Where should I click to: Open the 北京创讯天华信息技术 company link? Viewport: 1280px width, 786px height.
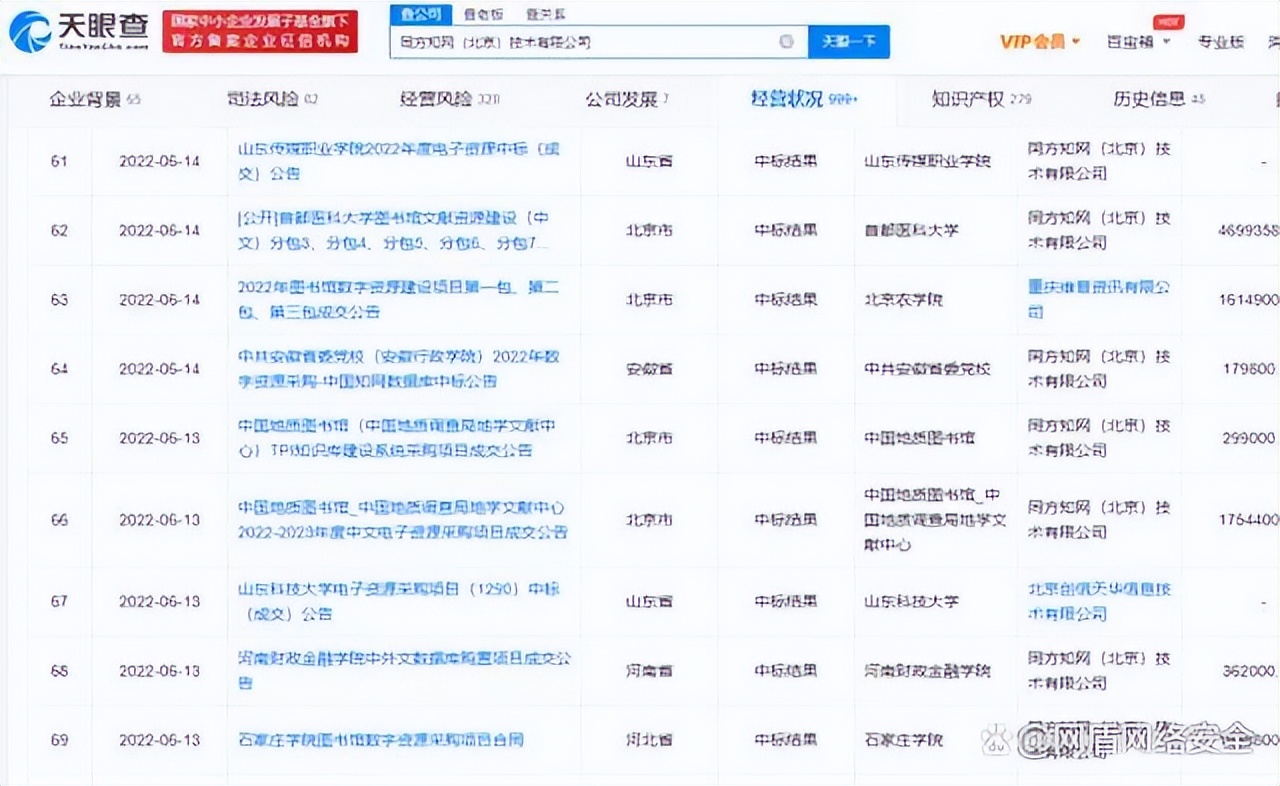[1098, 600]
